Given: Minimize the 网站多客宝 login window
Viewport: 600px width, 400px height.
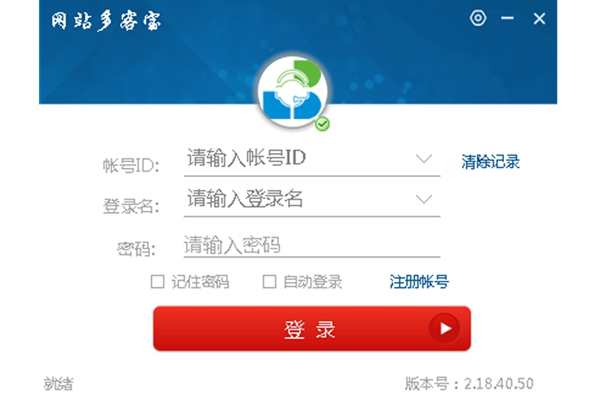Looking at the screenshot, I should pyautogui.click(x=507, y=18).
